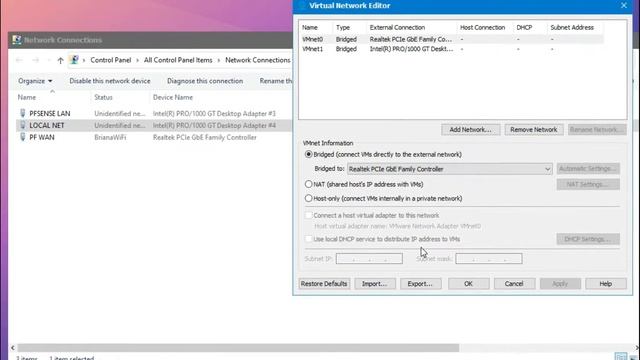
Task: Click the Apply button
Action: pyautogui.click(x=560, y=284)
